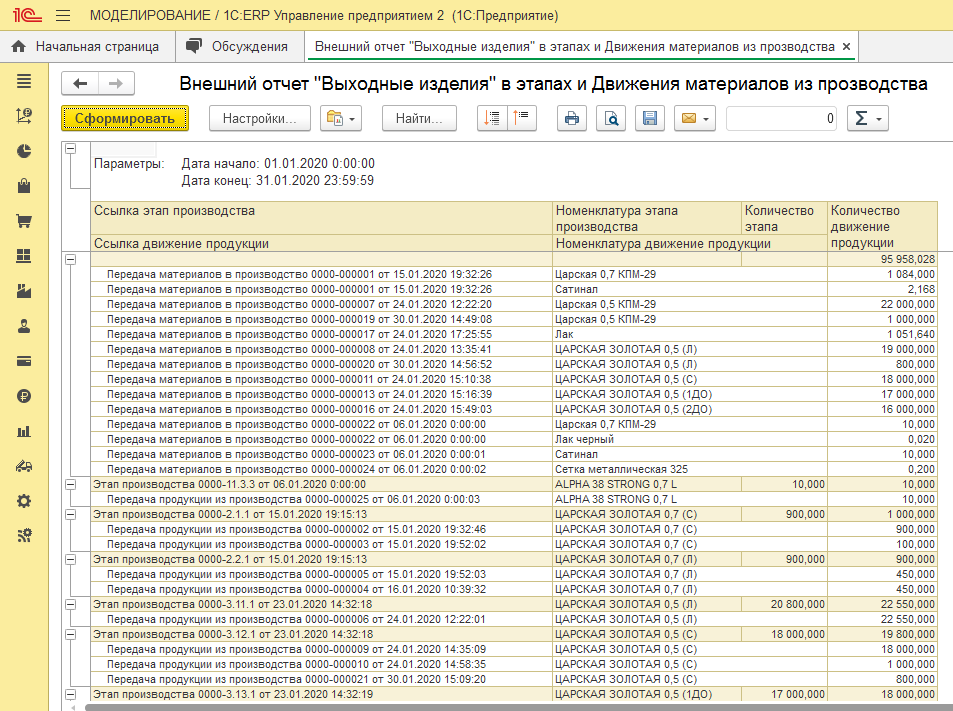Image resolution: width=953 pixels, height=711 pixels.
Task: Collapse the Этап производства 0000-3.13.1 group
Action: (x=71, y=694)
